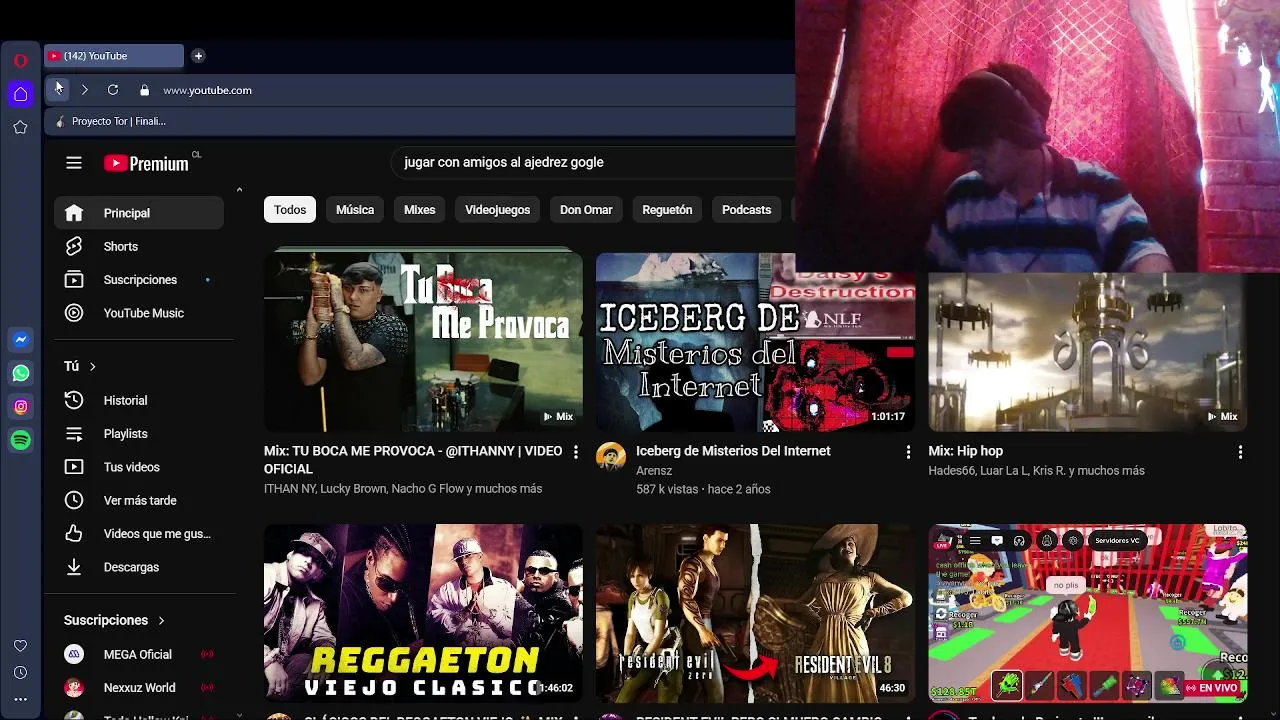Open MEGA Oficial subscription channel
Screen dimensions: 1280x720
point(139,654)
